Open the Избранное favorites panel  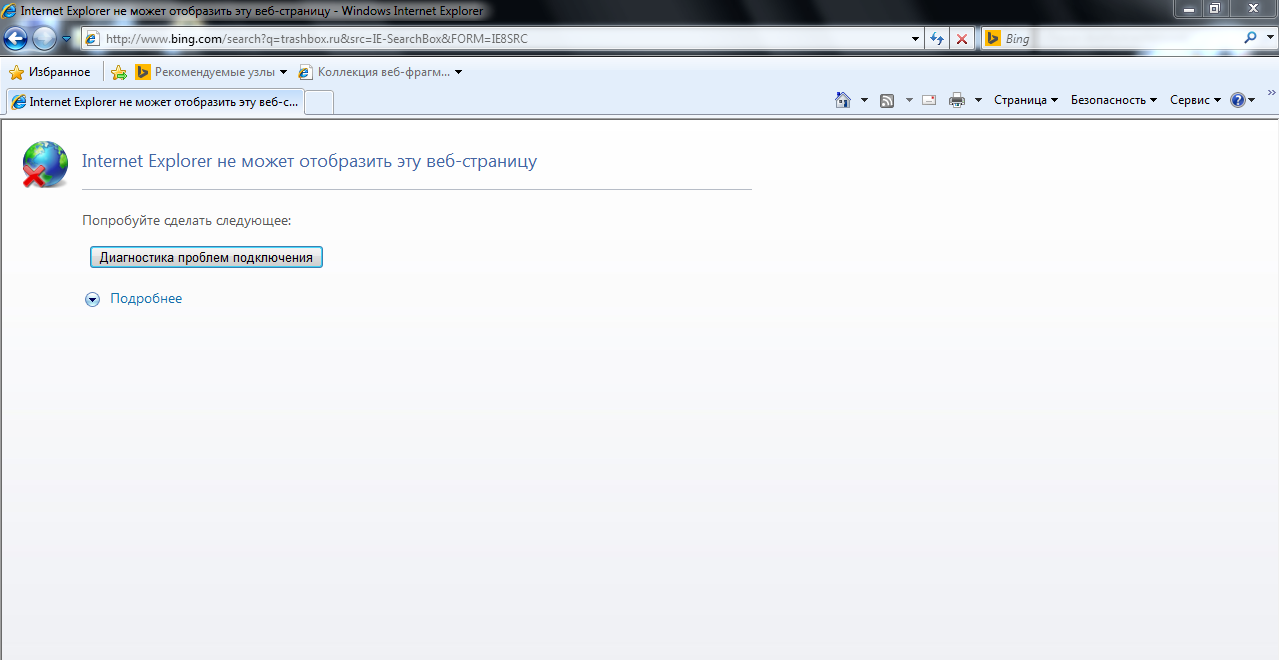(x=49, y=72)
